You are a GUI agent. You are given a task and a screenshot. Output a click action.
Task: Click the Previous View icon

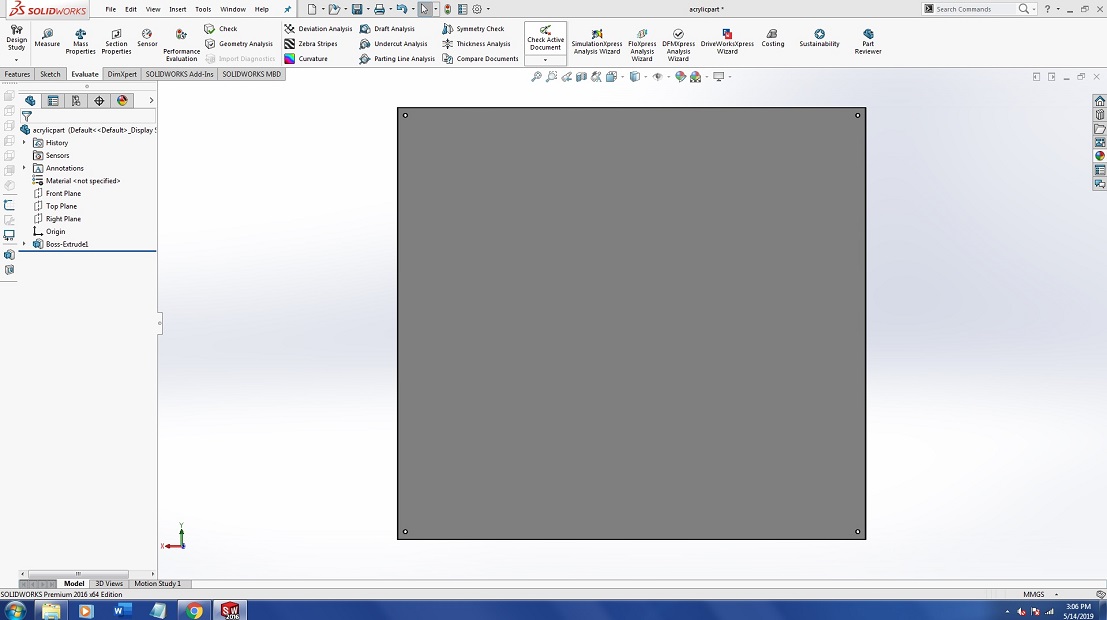[x=566, y=77]
